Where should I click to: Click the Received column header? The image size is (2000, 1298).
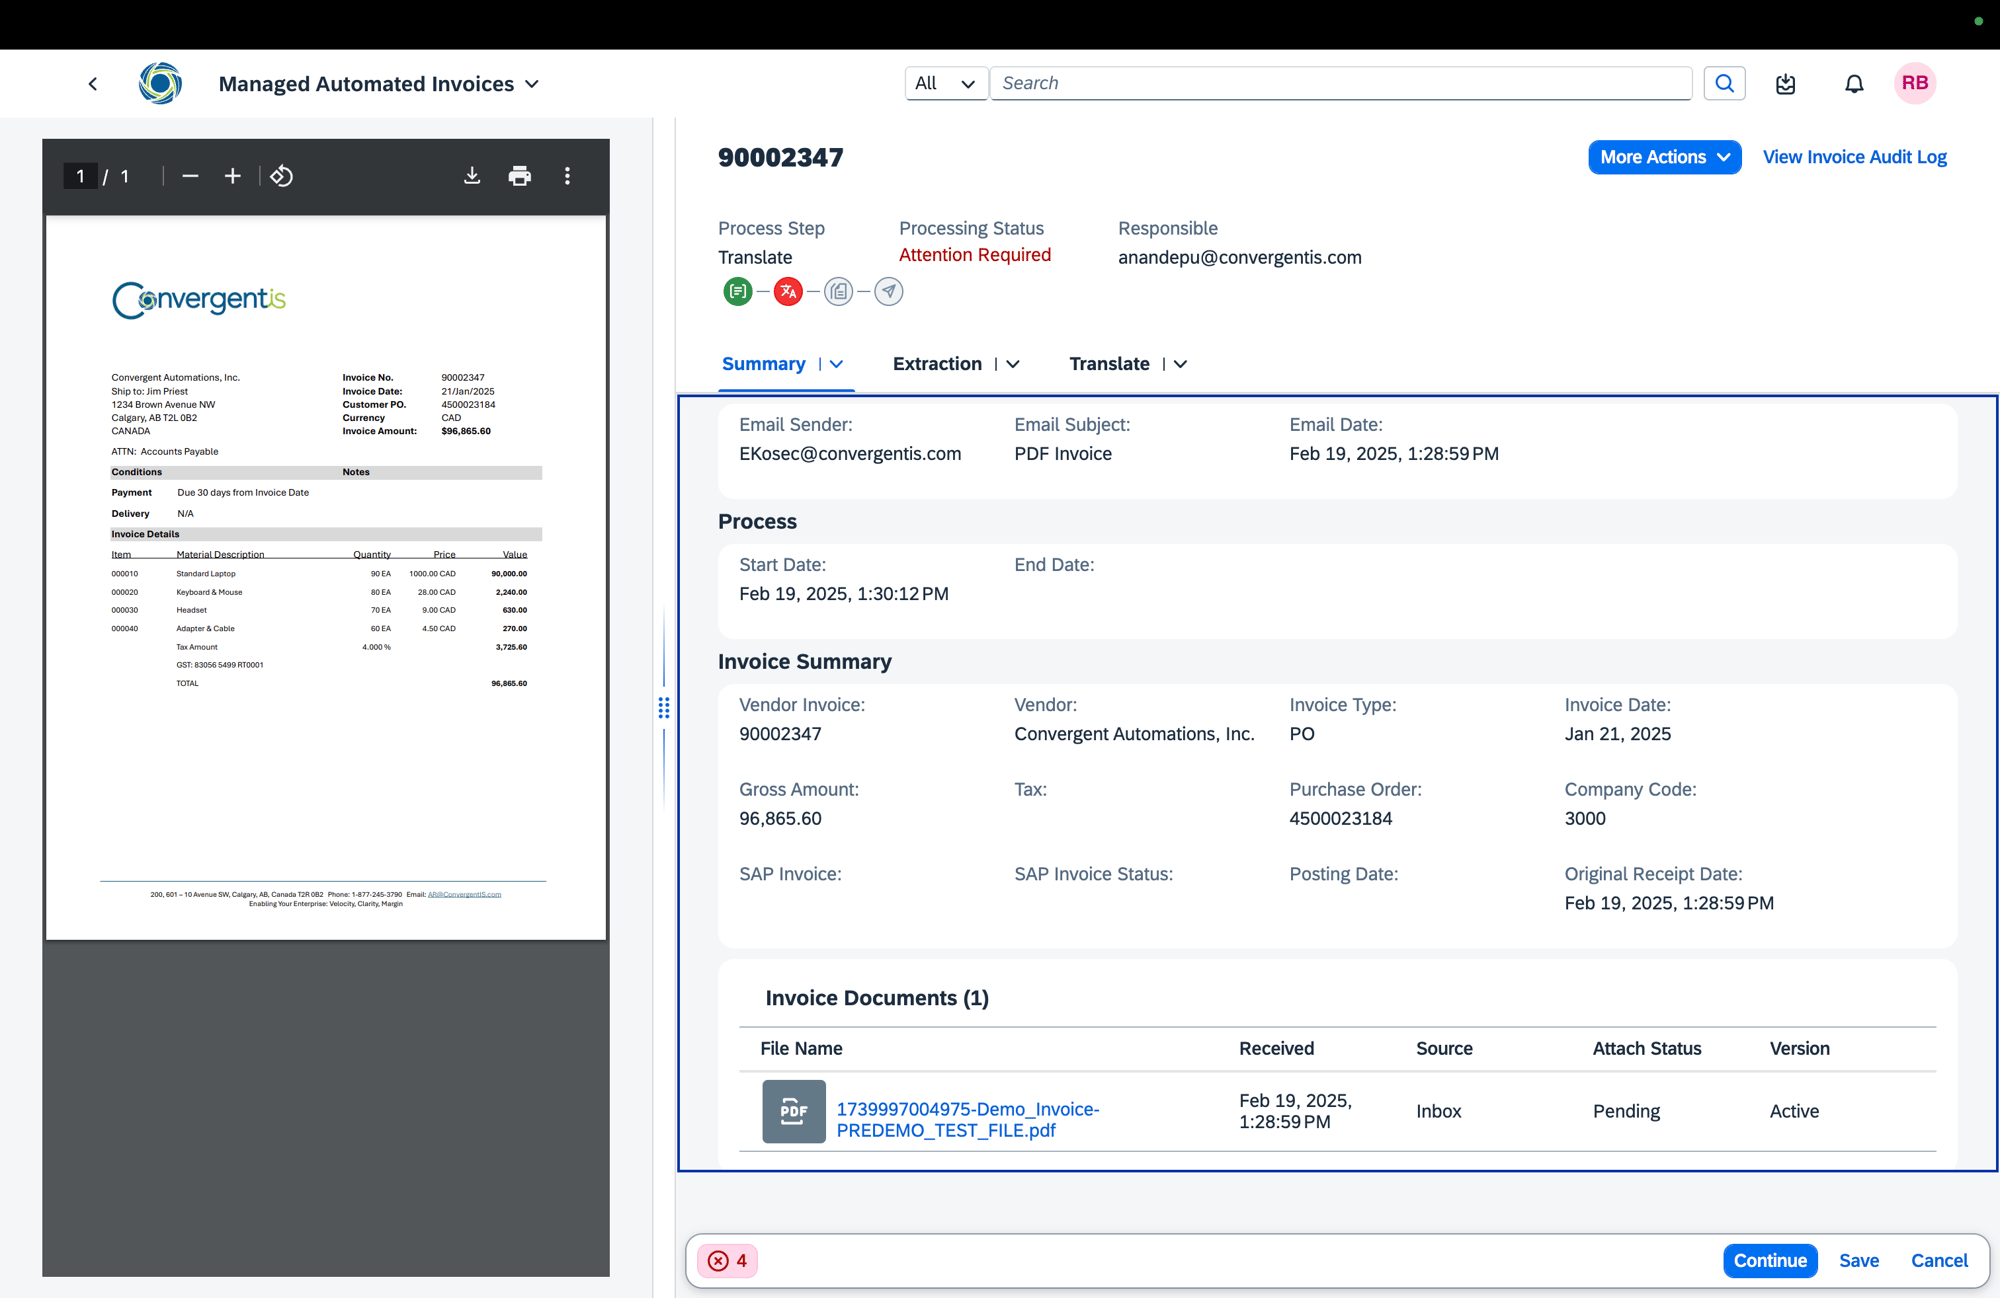coord(1276,1048)
